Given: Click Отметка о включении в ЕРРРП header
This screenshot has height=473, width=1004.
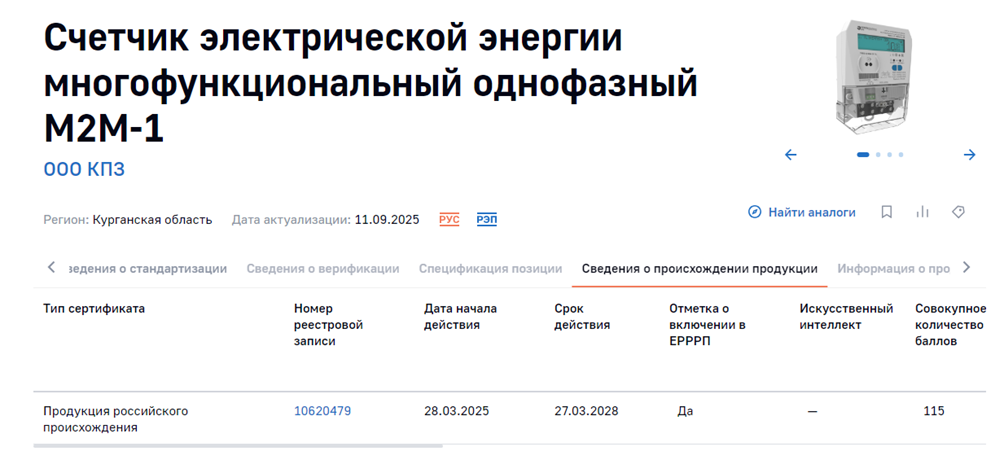Looking at the screenshot, I should point(707,325).
